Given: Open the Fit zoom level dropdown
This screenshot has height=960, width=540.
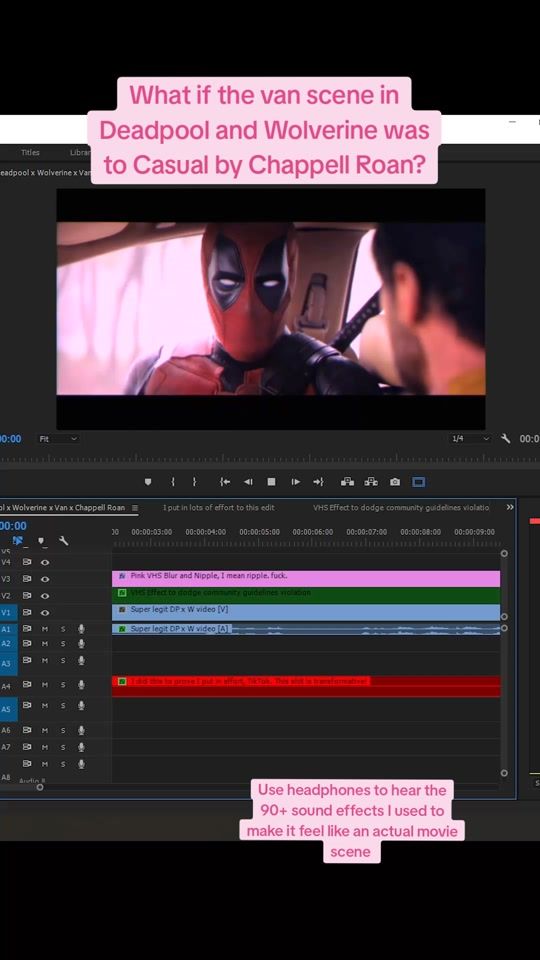Looking at the screenshot, I should (x=59, y=438).
